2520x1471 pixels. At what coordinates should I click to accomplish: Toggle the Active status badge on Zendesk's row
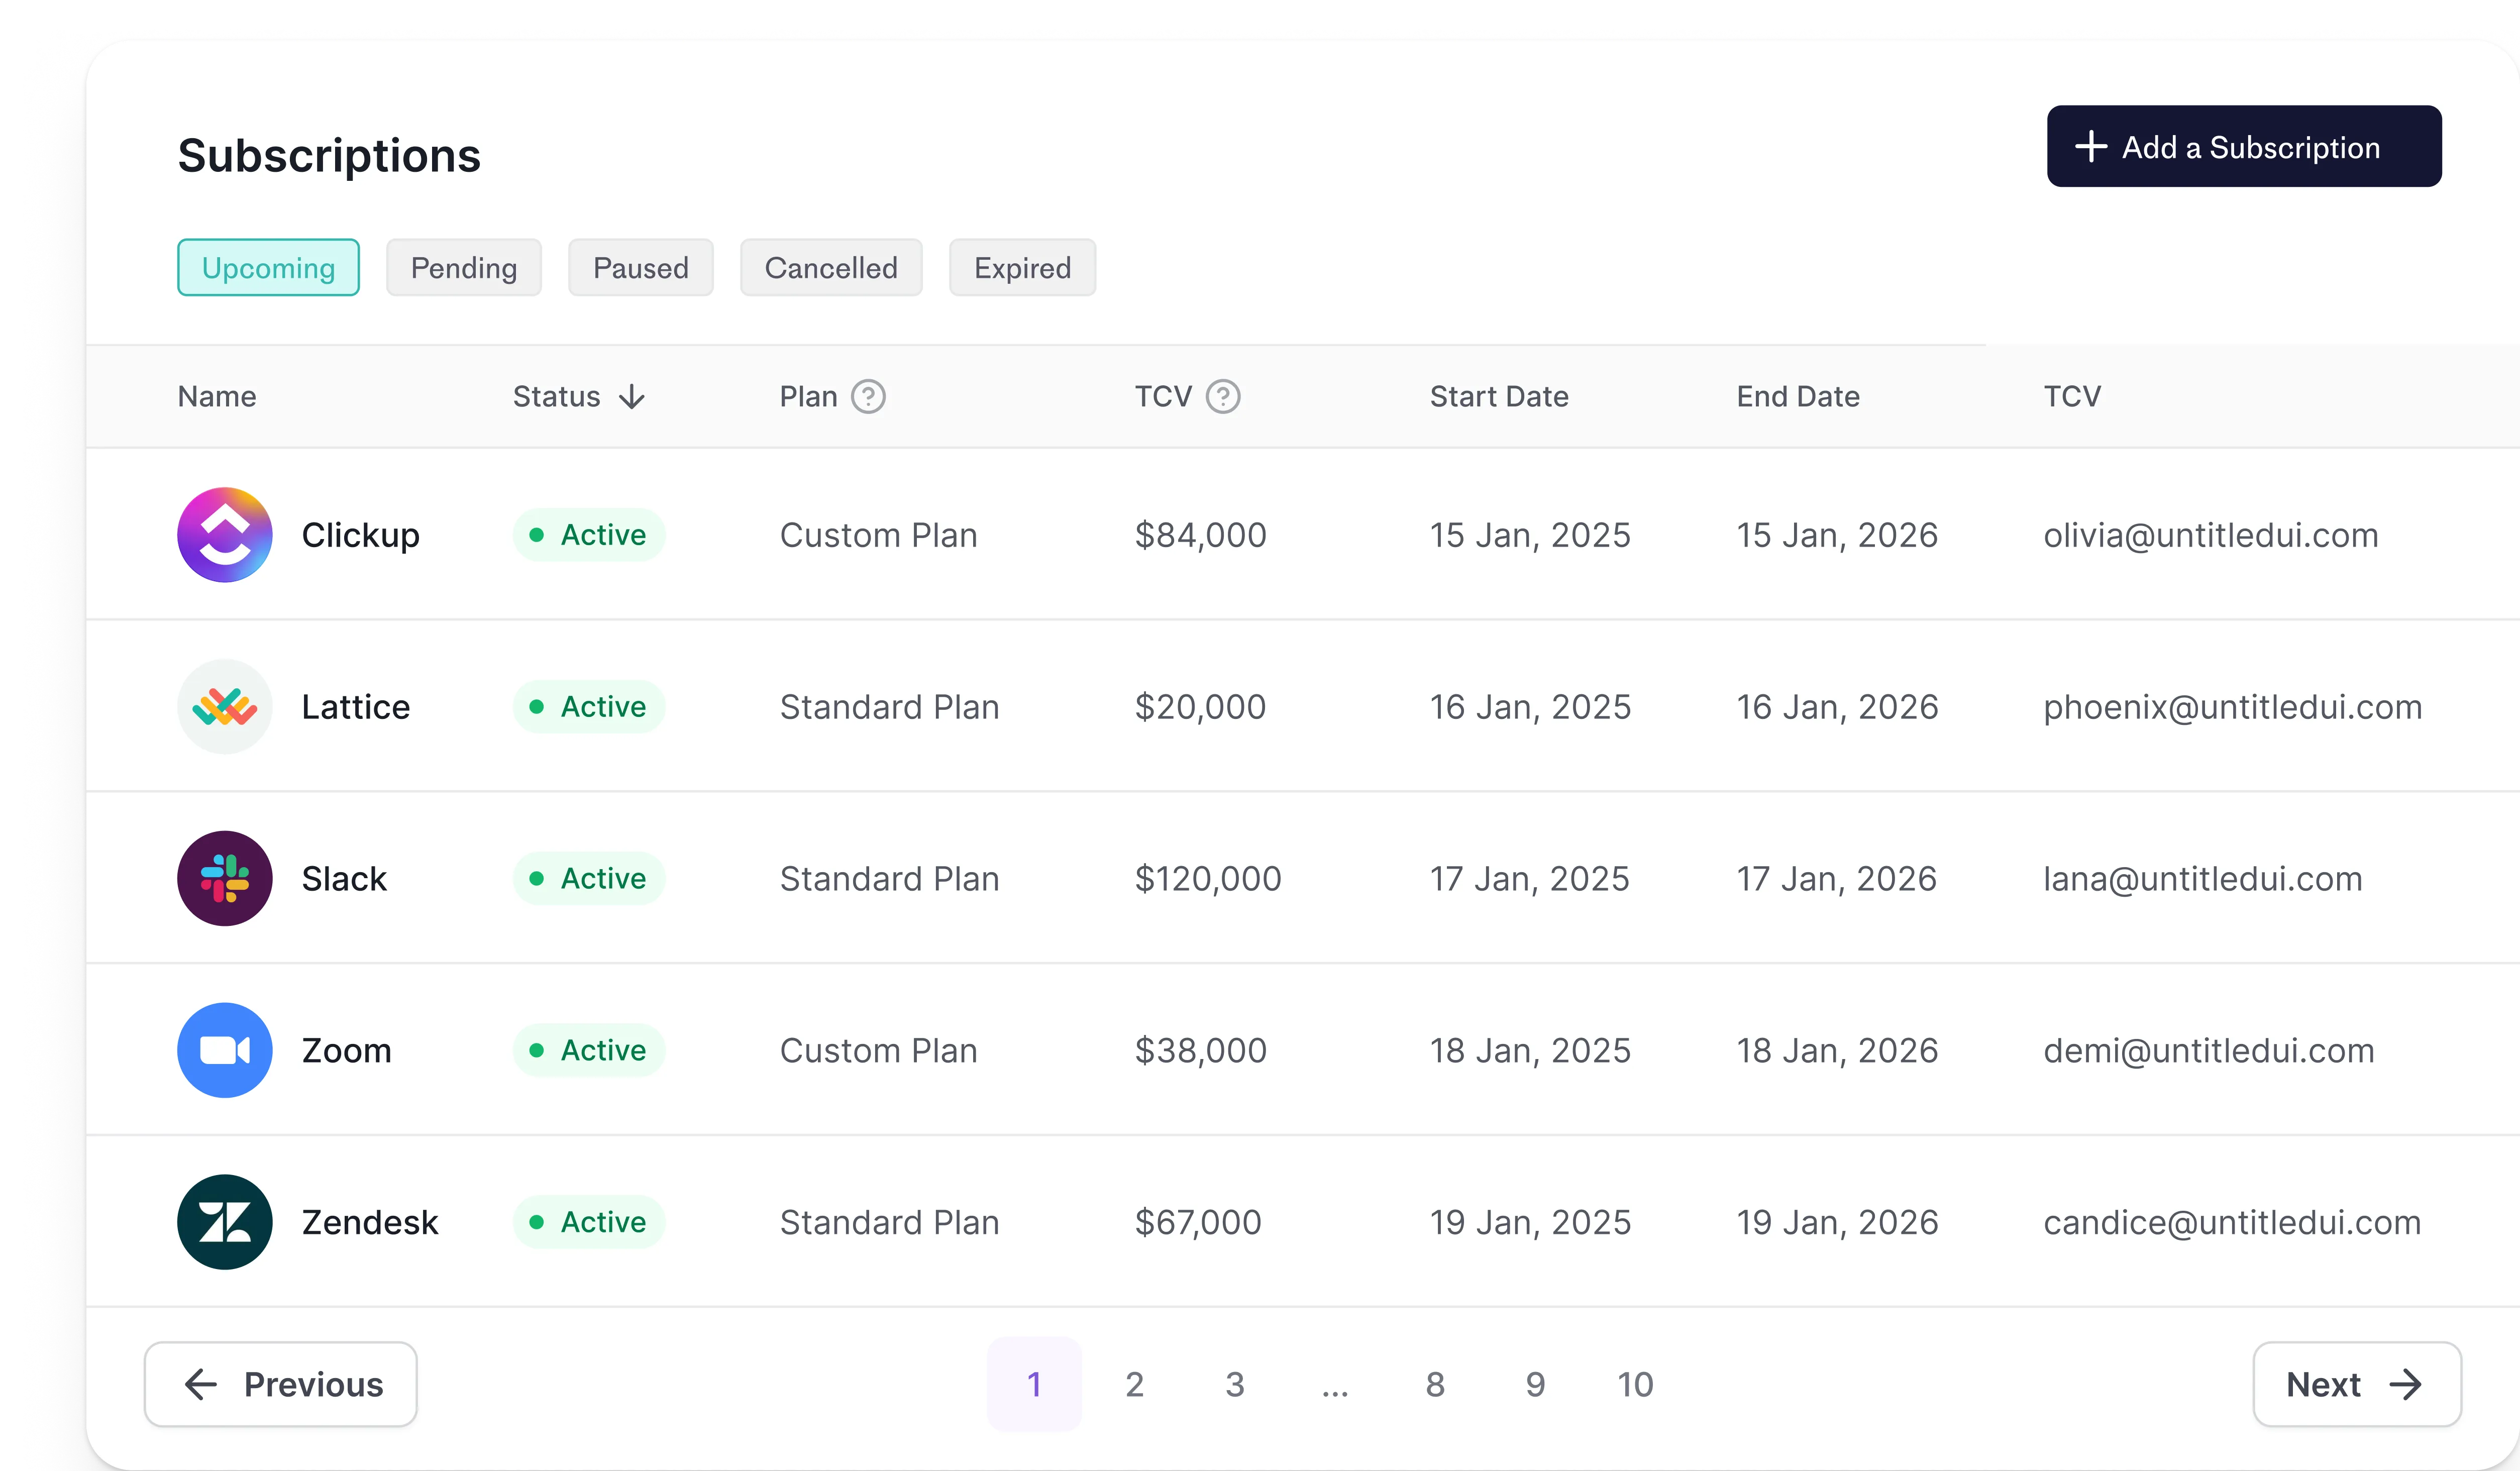tap(588, 1222)
